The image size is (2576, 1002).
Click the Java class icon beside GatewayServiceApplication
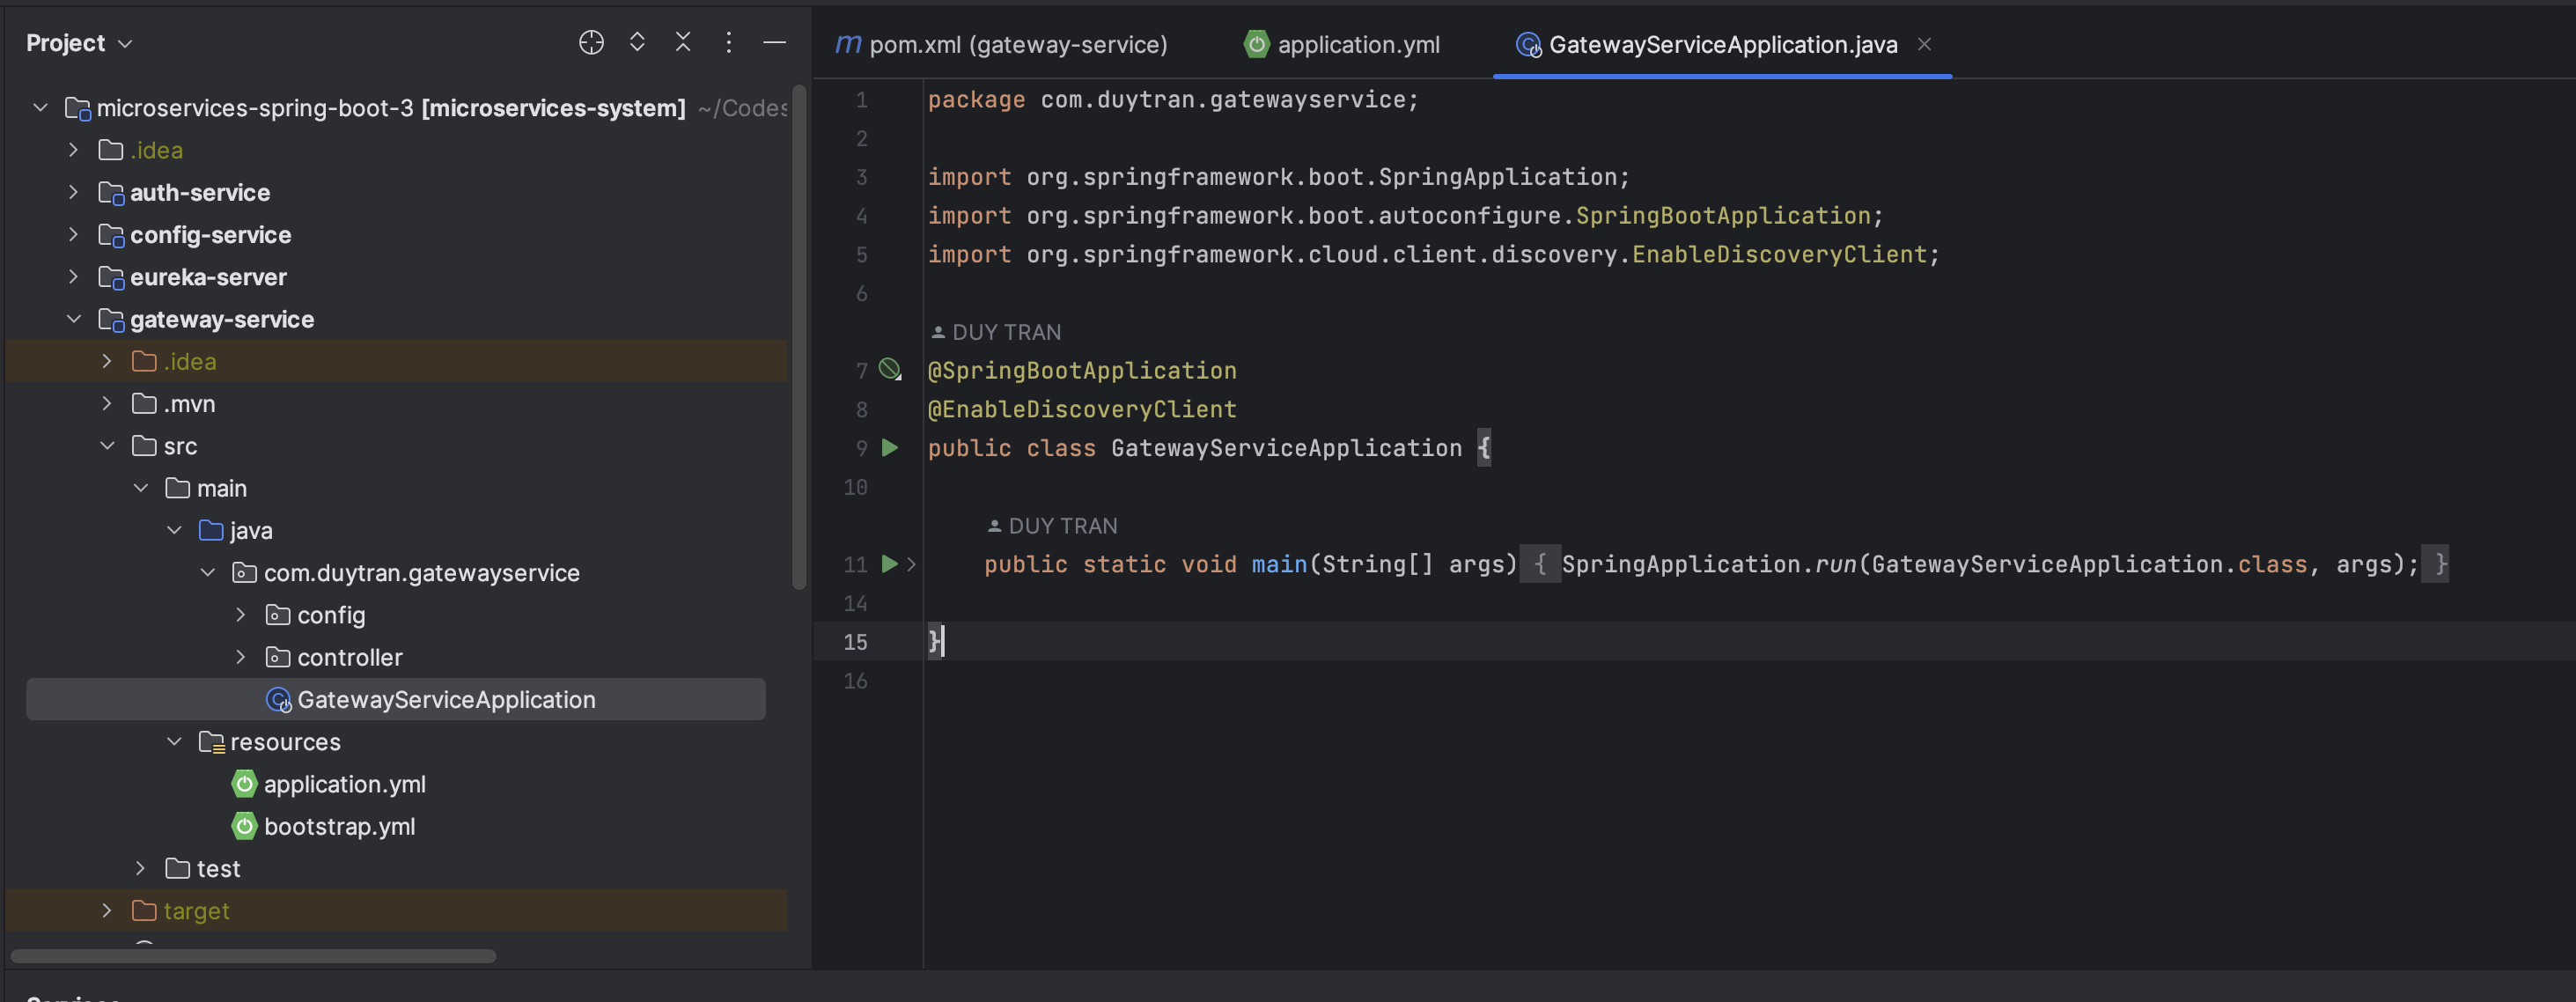coord(278,700)
